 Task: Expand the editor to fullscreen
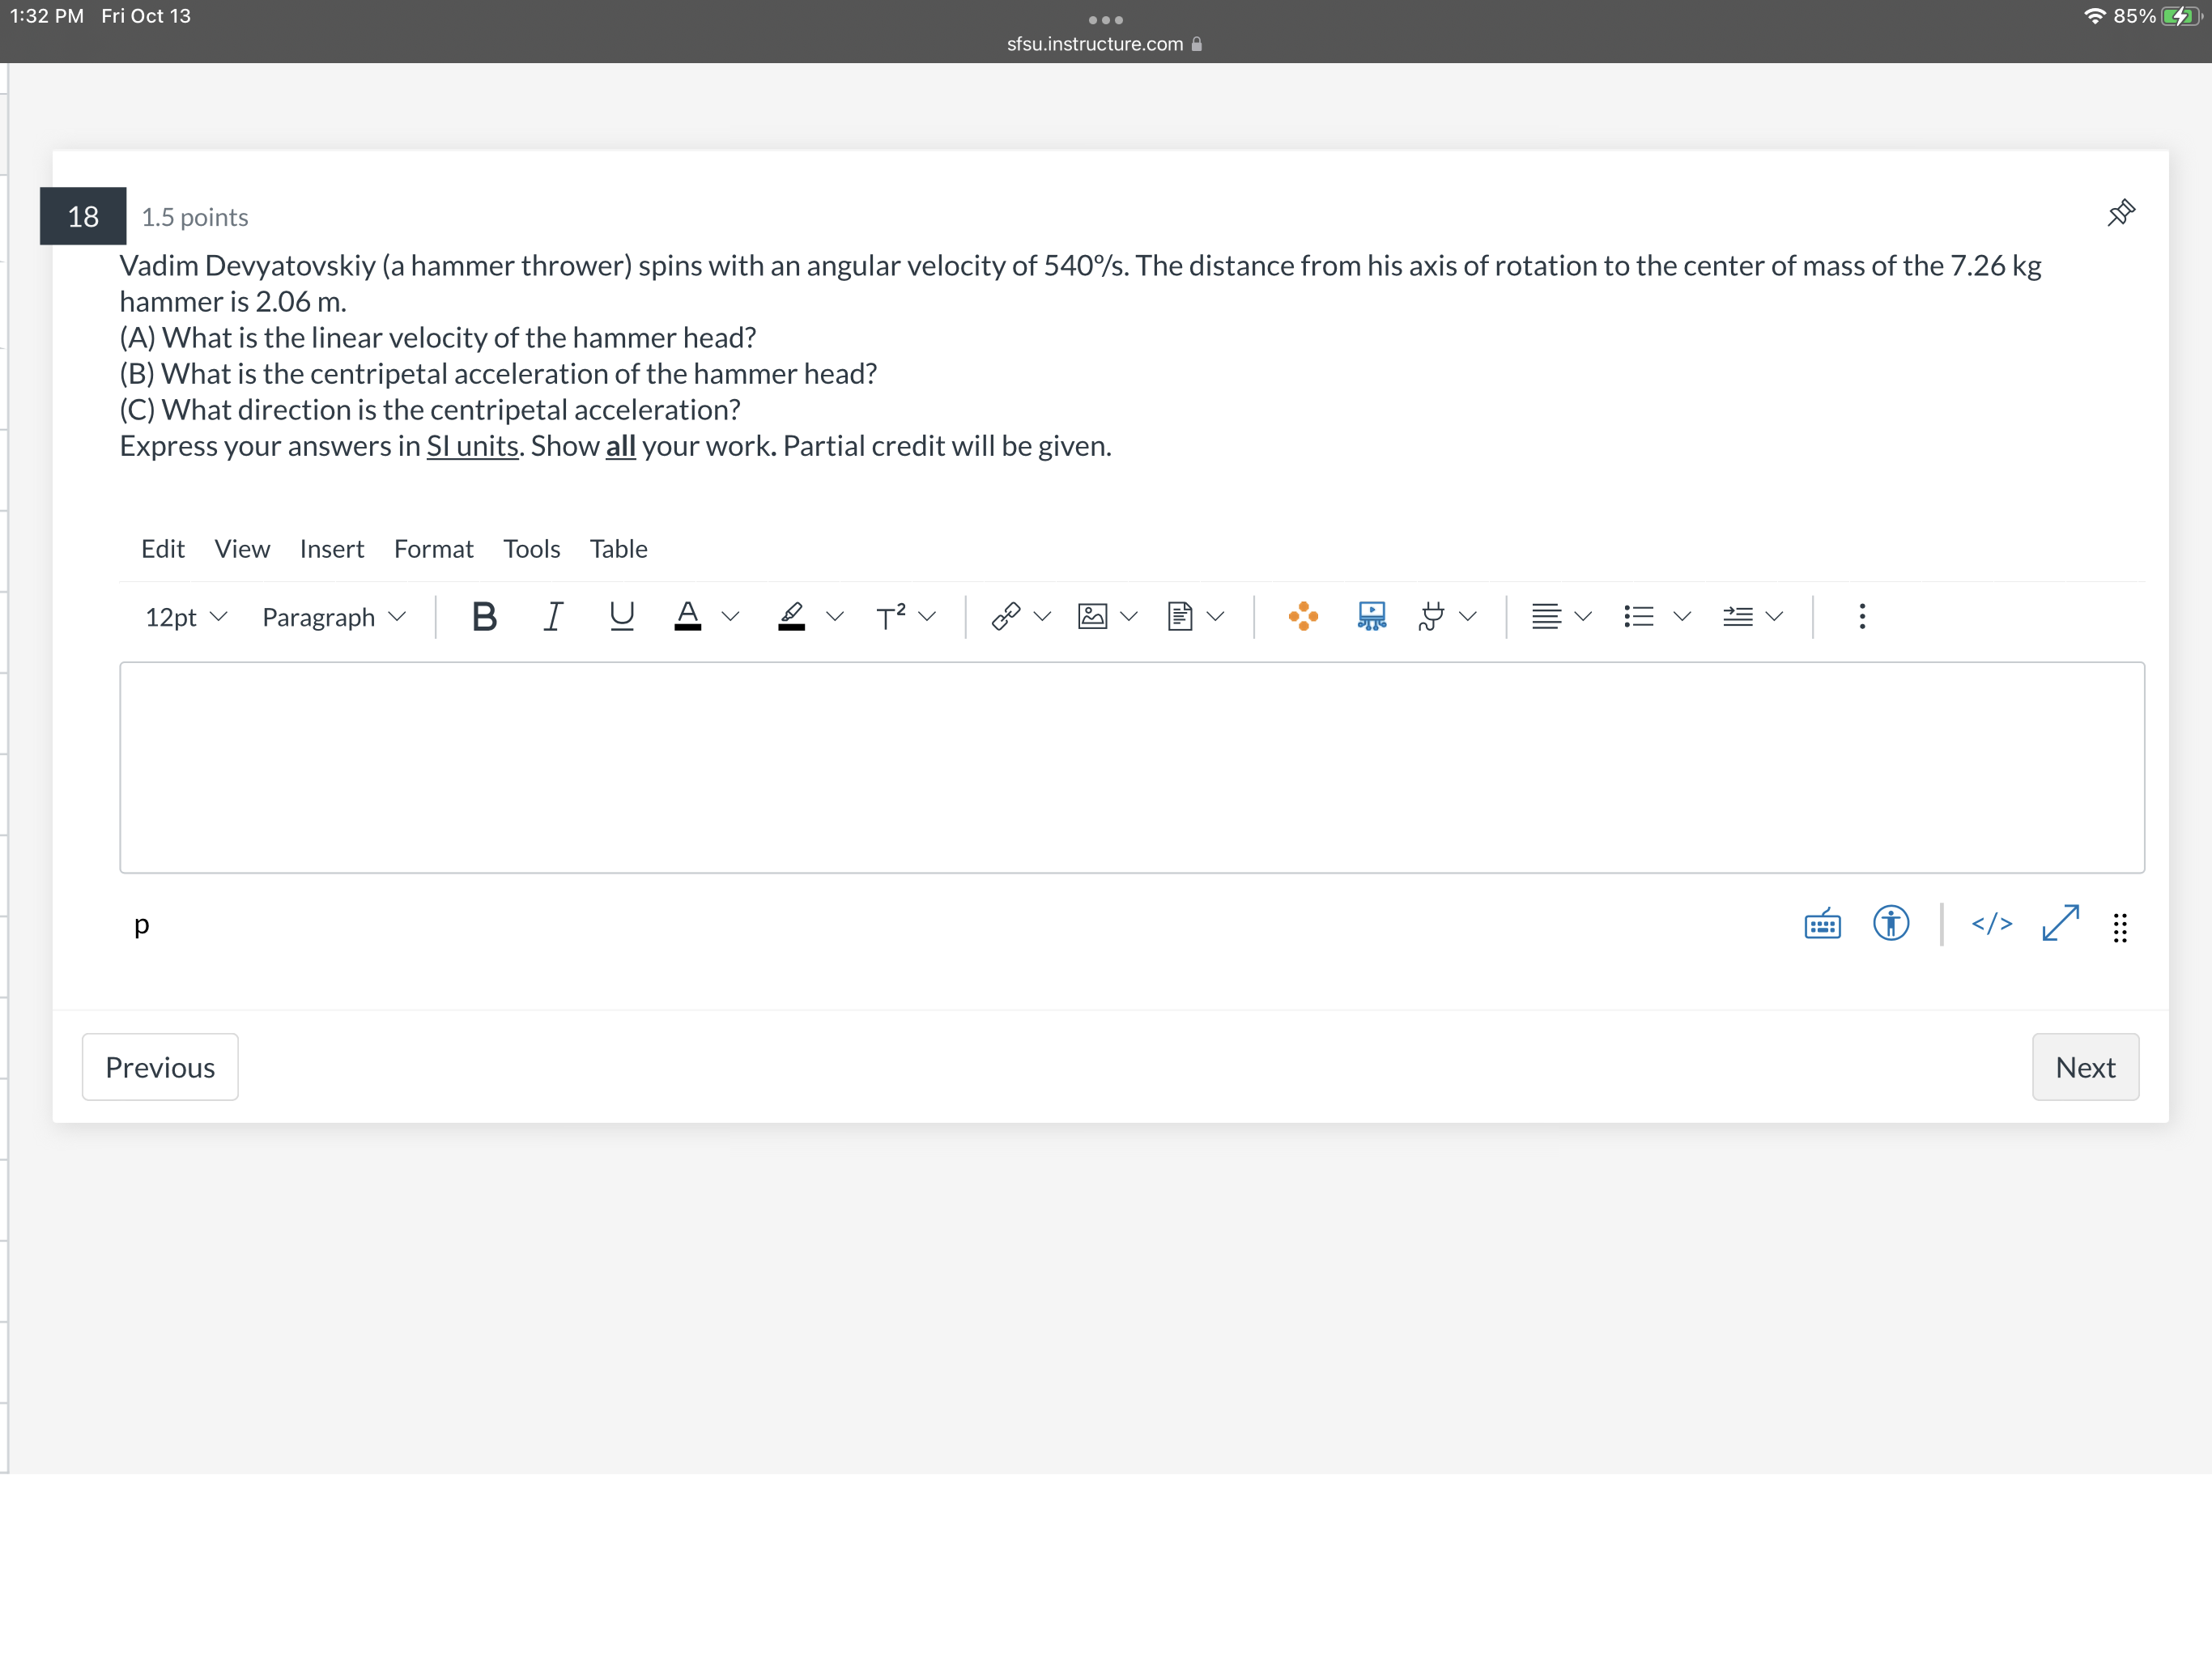[2059, 923]
